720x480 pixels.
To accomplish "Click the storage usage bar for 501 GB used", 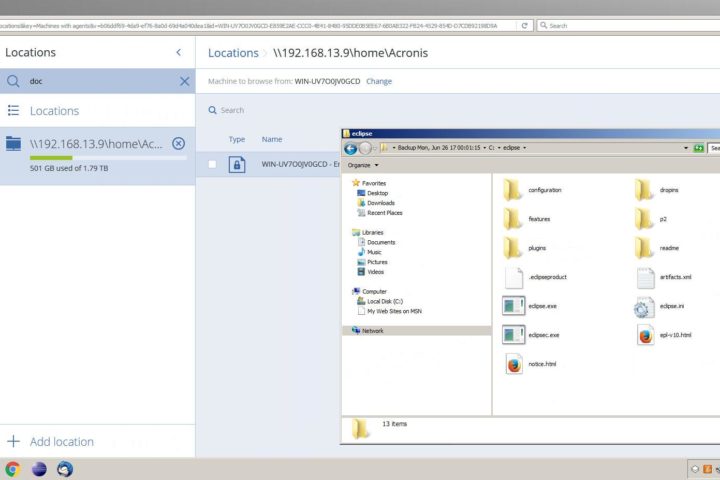I will (108, 158).
